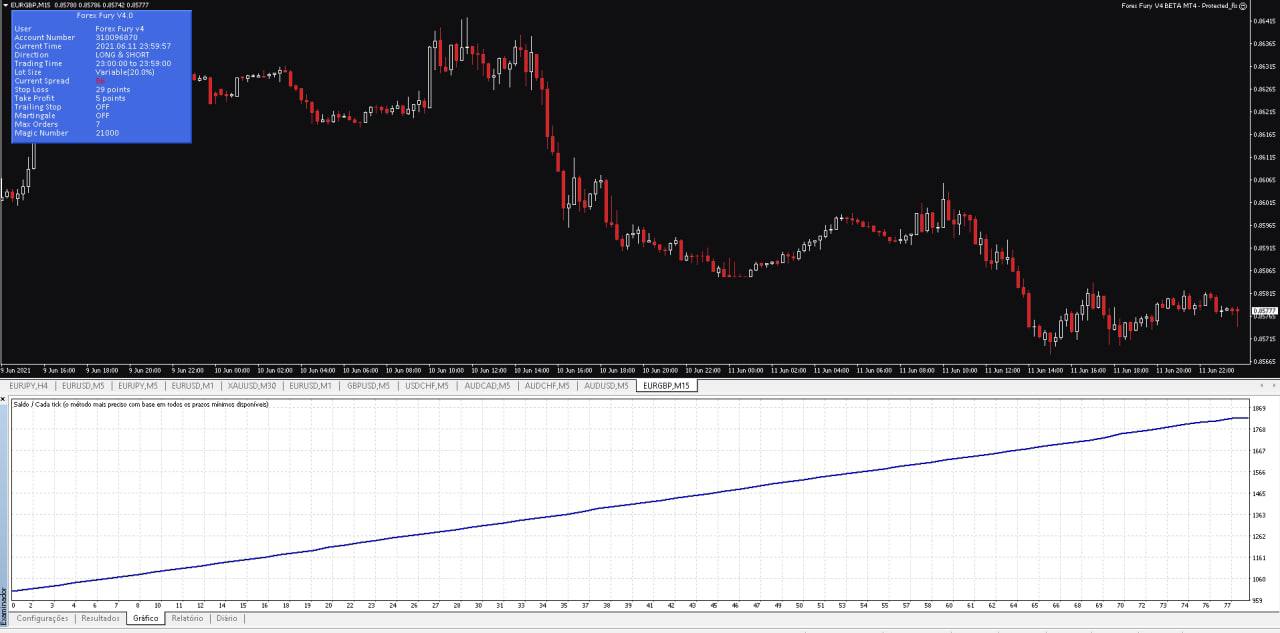Click the Forex Fury V4.0 info panel

pyautogui.click(x=100, y=75)
